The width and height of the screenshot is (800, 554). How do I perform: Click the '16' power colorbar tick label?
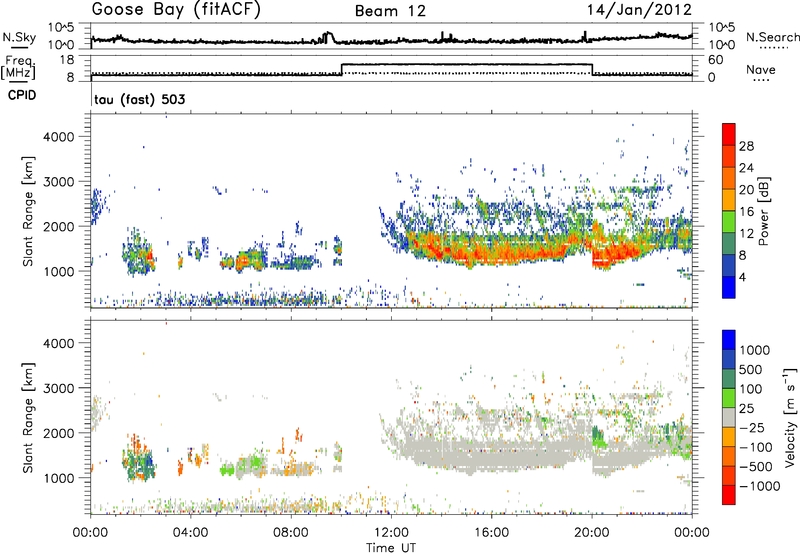pyautogui.click(x=746, y=212)
